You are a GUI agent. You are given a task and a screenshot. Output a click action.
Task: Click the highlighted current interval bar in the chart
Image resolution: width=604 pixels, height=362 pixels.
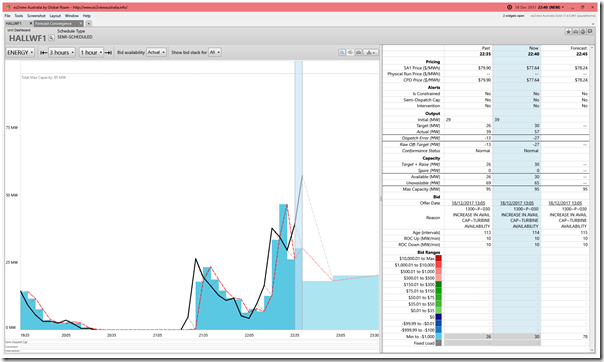point(299,195)
